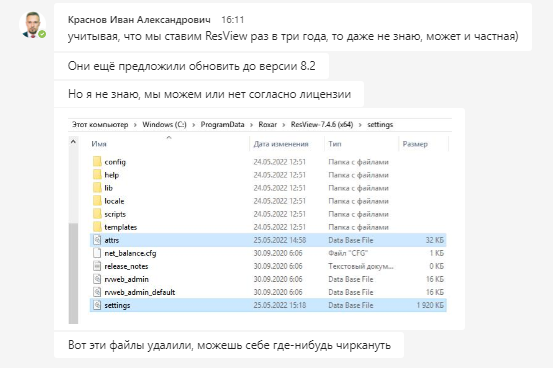The width and height of the screenshot is (553, 368).
Task: Click type 'Файл "CFG"' of net_balance.cfg
Action: [x=348, y=253]
